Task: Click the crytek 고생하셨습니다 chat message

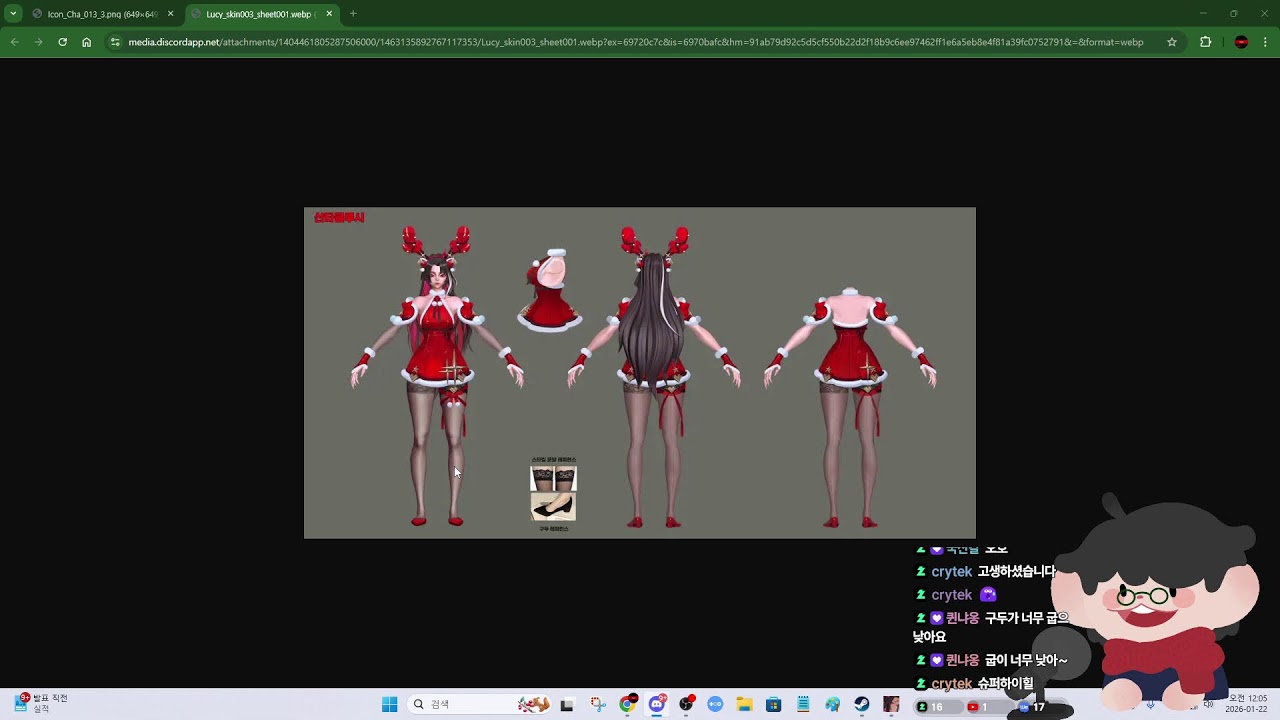Action: click(x=986, y=572)
